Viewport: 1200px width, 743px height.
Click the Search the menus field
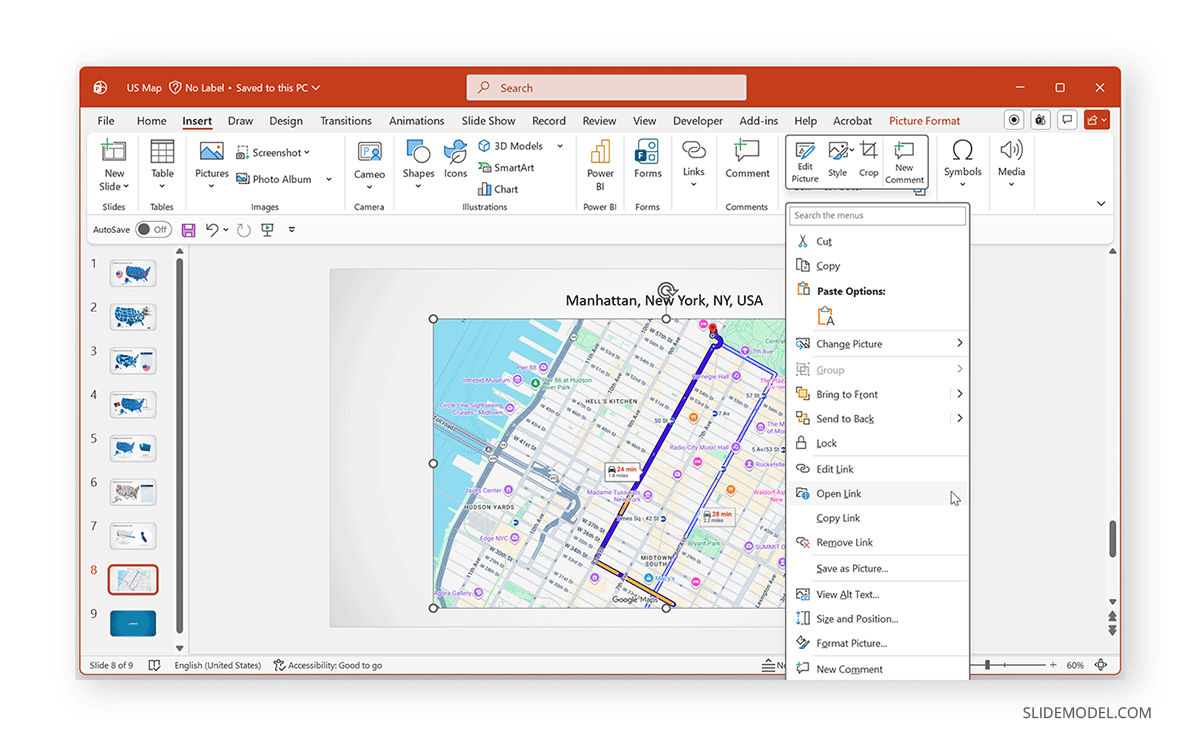(878, 215)
